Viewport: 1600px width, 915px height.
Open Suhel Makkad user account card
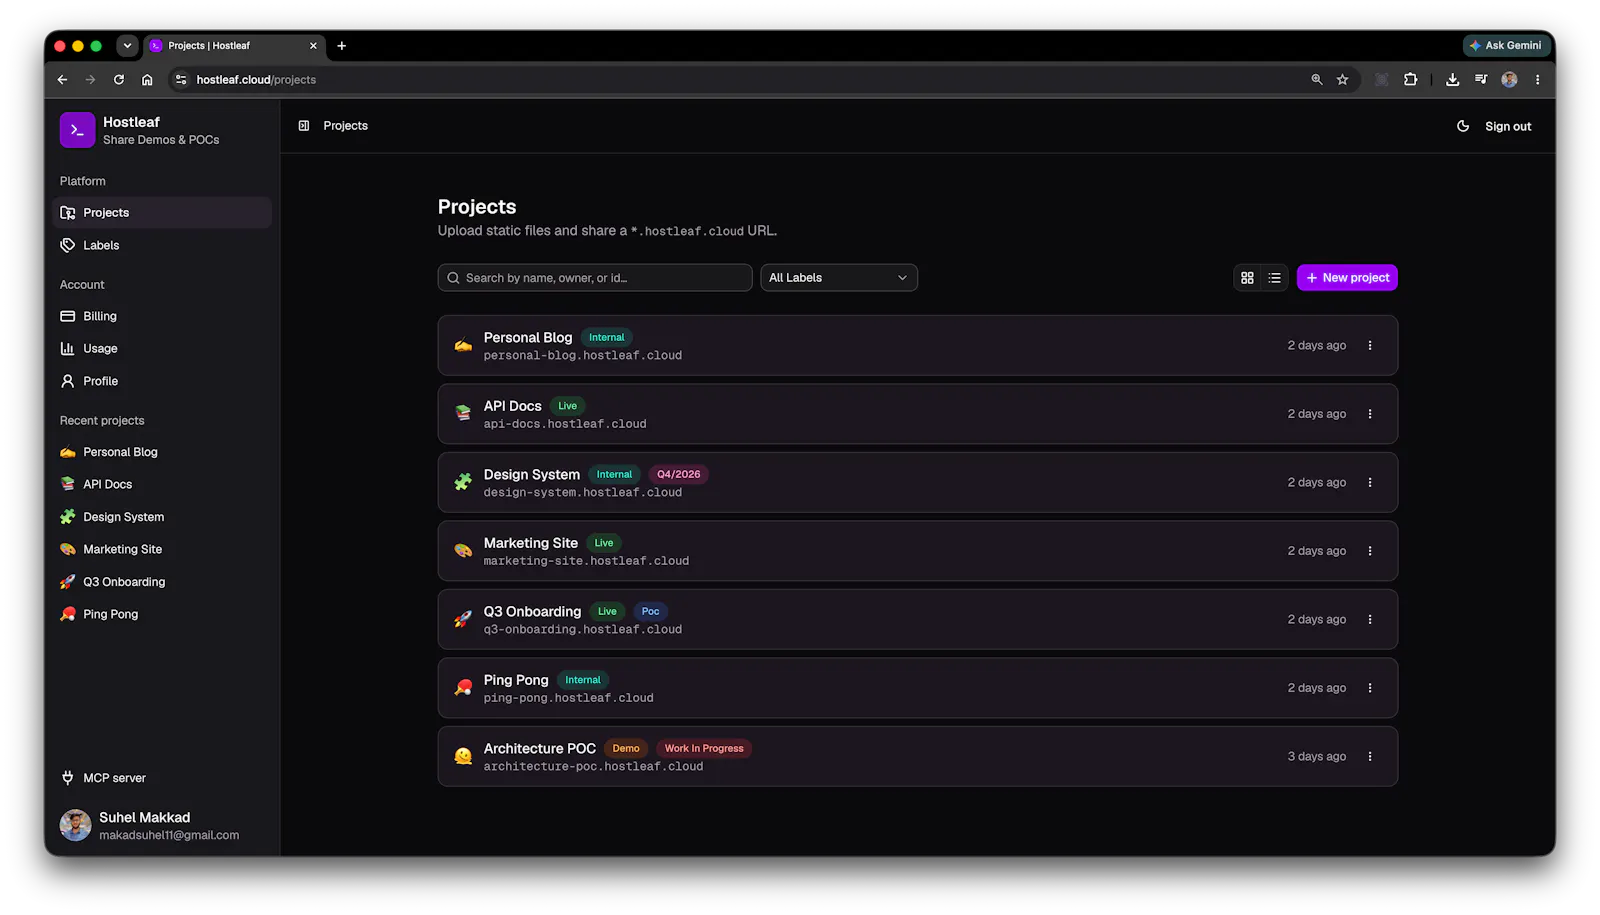tap(161, 826)
